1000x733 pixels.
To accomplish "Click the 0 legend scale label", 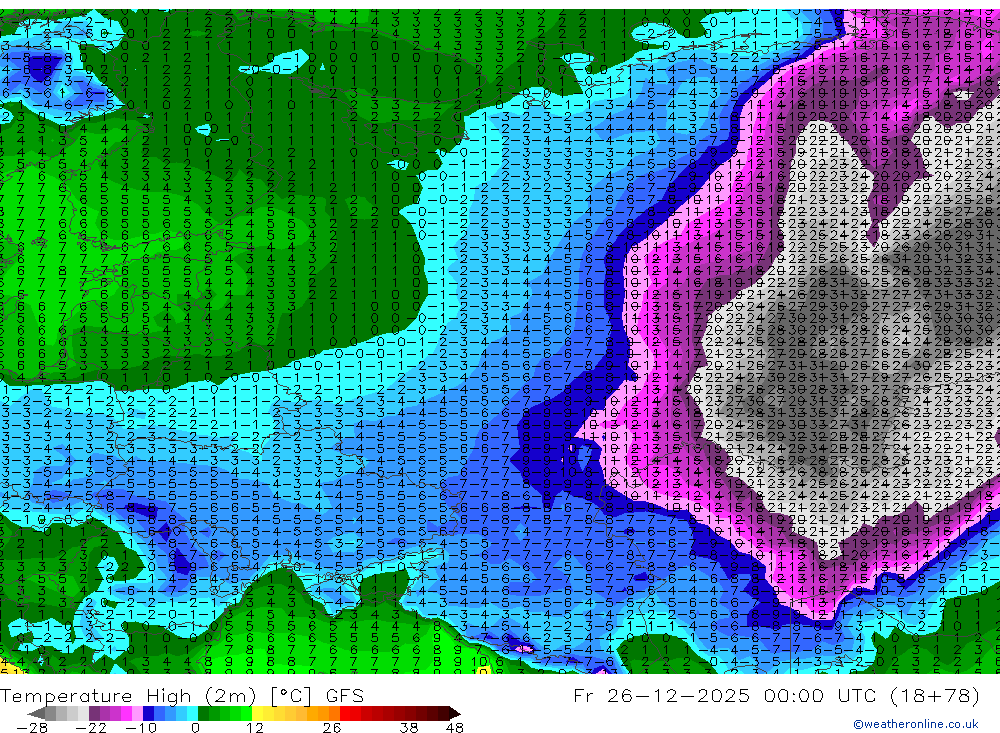I will click(x=195, y=728).
